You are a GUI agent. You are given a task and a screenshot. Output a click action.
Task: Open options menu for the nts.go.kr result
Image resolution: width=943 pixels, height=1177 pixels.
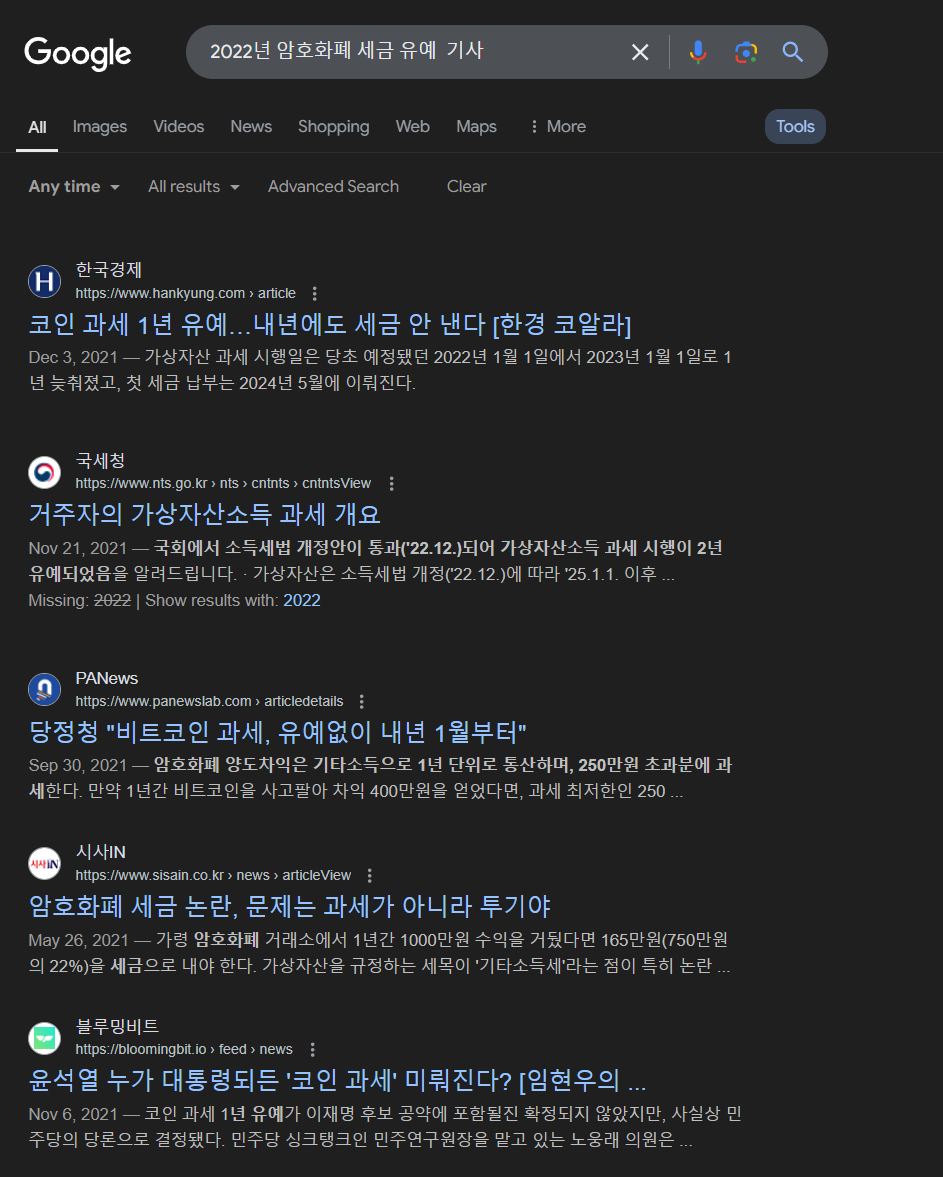(391, 483)
